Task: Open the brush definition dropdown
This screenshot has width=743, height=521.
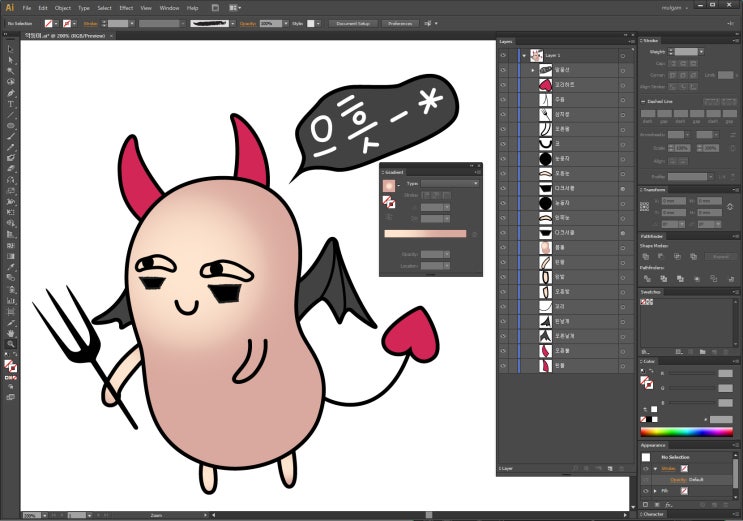Action: click(x=233, y=23)
